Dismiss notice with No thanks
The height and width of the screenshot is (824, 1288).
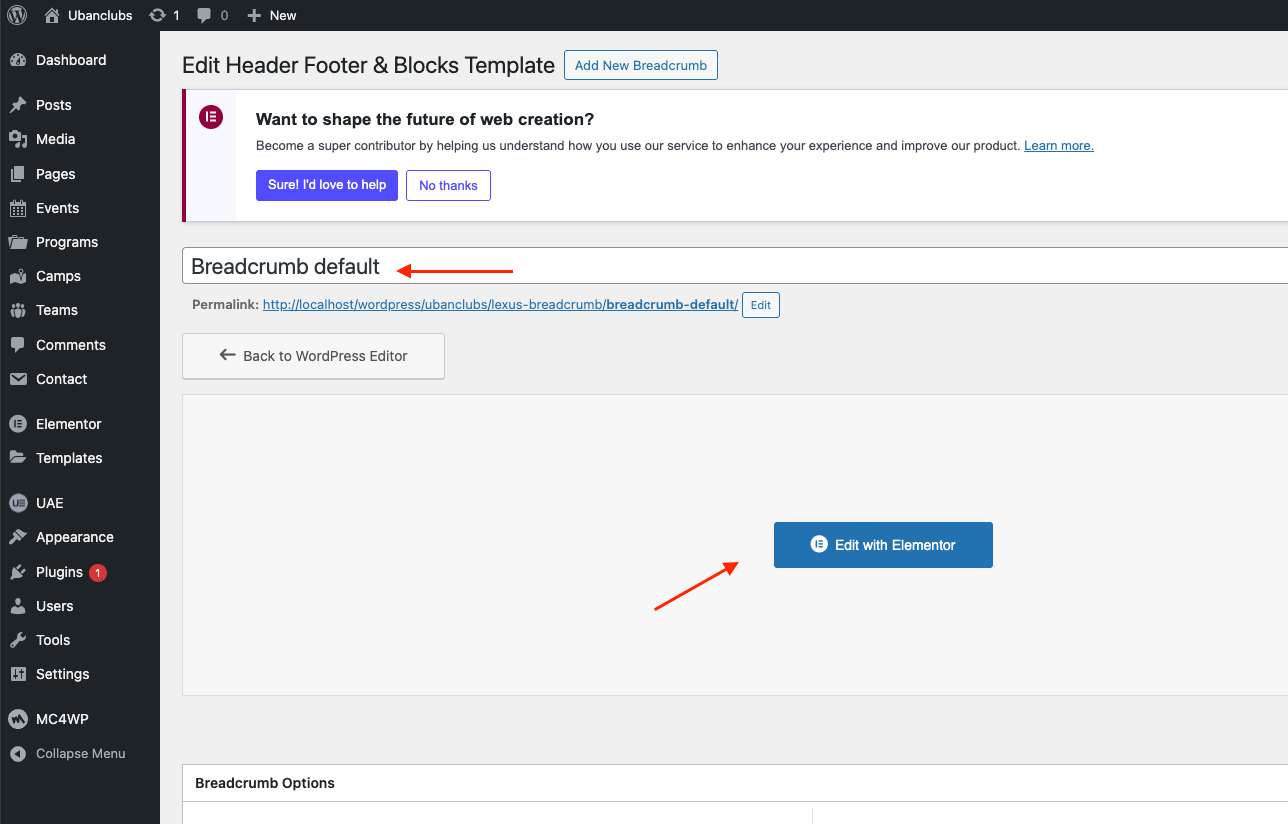448,185
